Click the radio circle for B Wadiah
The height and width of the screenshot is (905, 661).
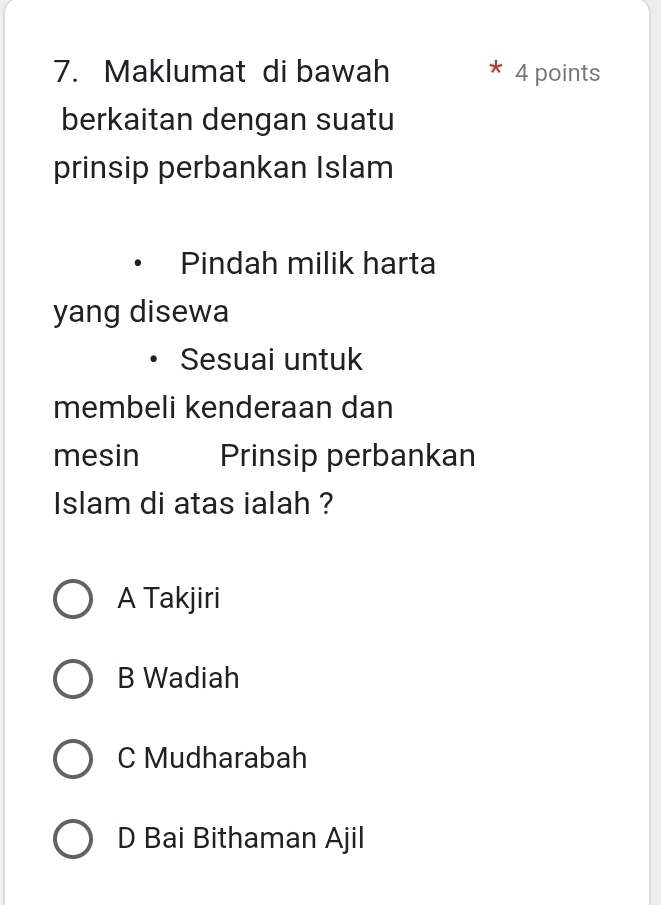73,678
